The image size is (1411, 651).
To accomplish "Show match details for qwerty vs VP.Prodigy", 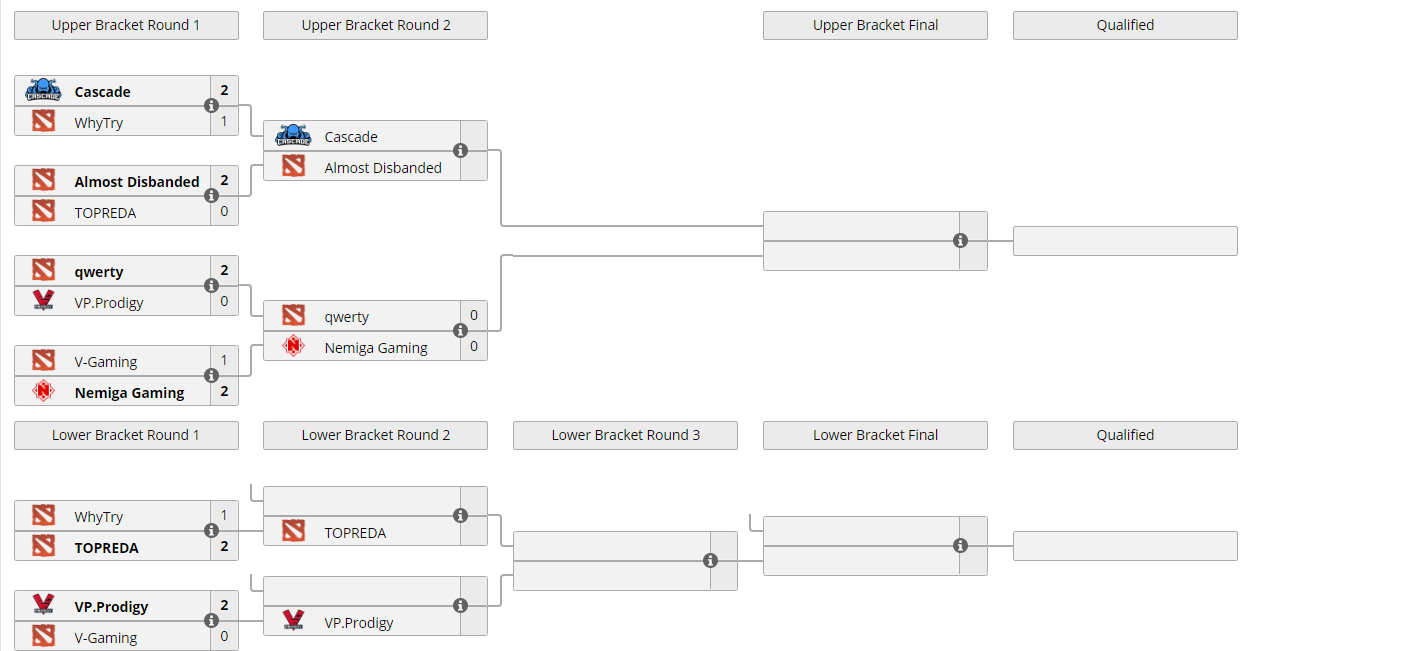I will [x=211, y=286].
